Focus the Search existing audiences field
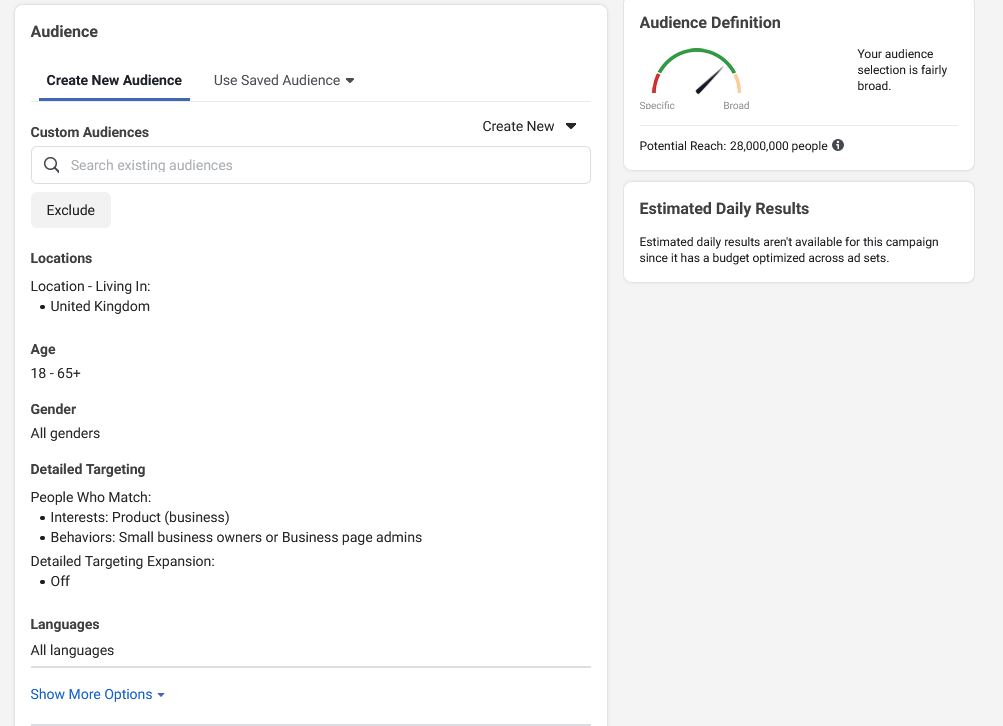The height and width of the screenshot is (726, 1003). coord(311,165)
